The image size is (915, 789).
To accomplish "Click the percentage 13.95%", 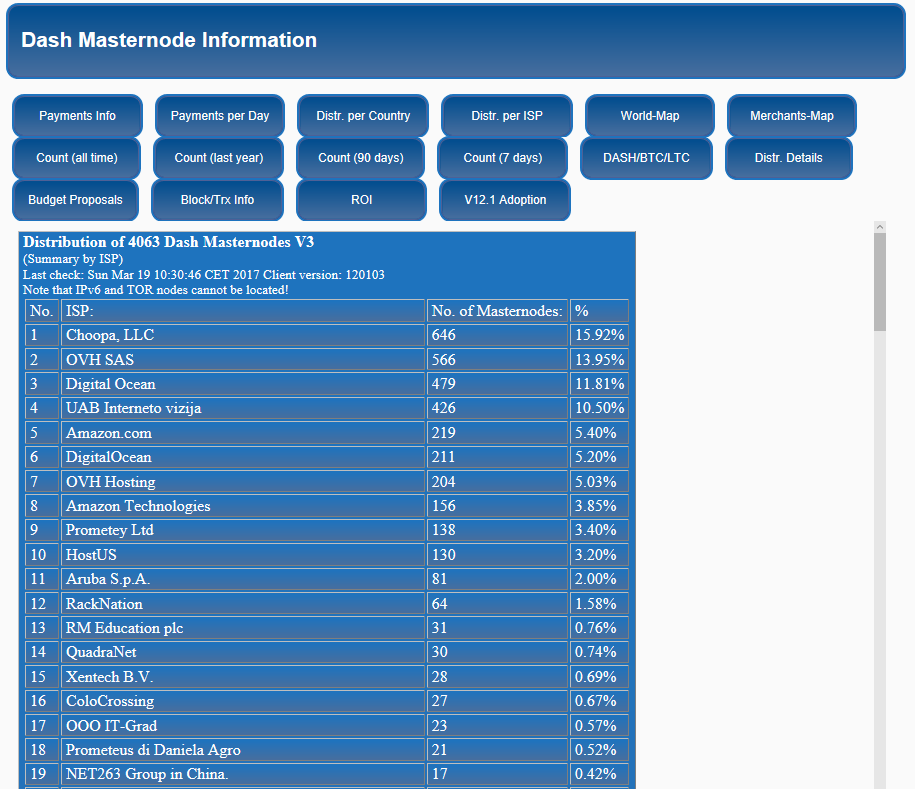I will [x=599, y=359].
